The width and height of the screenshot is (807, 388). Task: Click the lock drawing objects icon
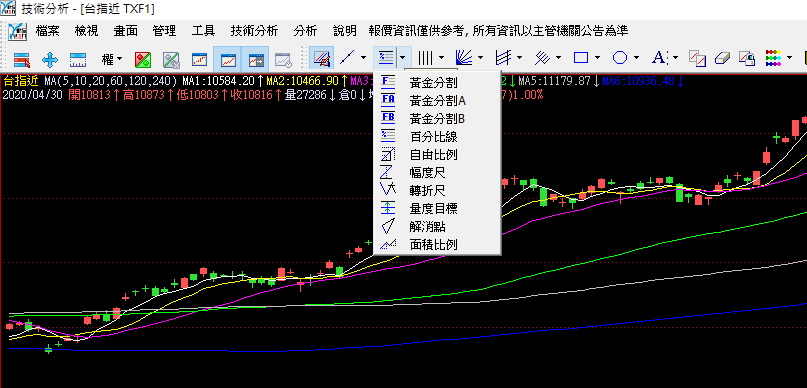tap(747, 58)
